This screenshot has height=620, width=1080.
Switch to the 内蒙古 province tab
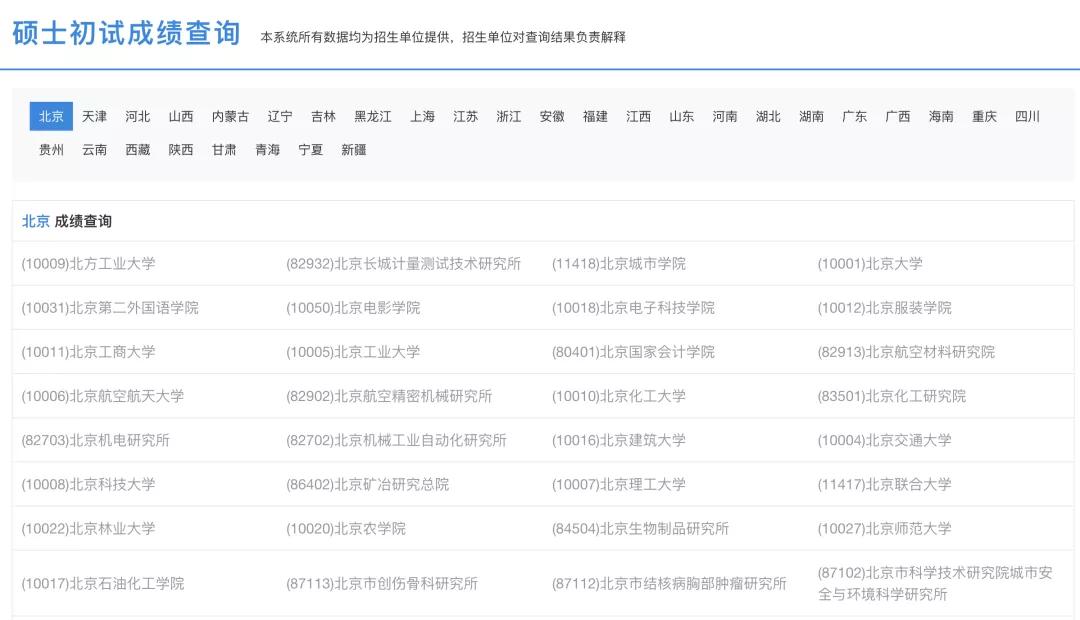click(229, 116)
